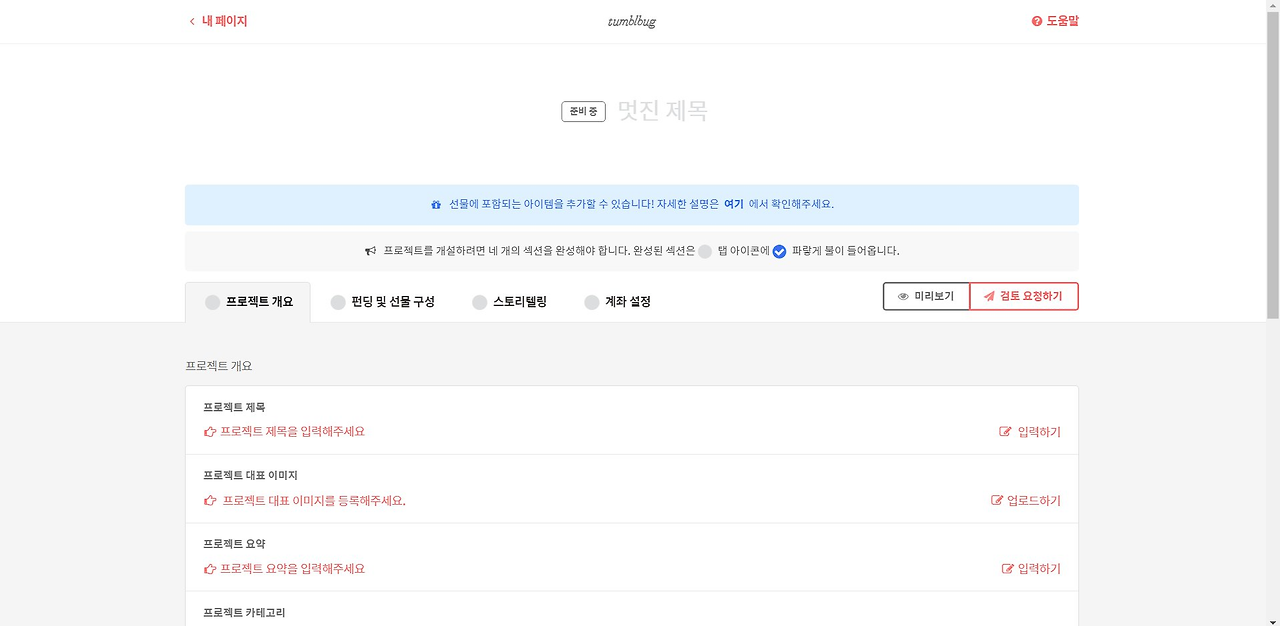Switch to 스토리텔링 tab

coord(509,302)
